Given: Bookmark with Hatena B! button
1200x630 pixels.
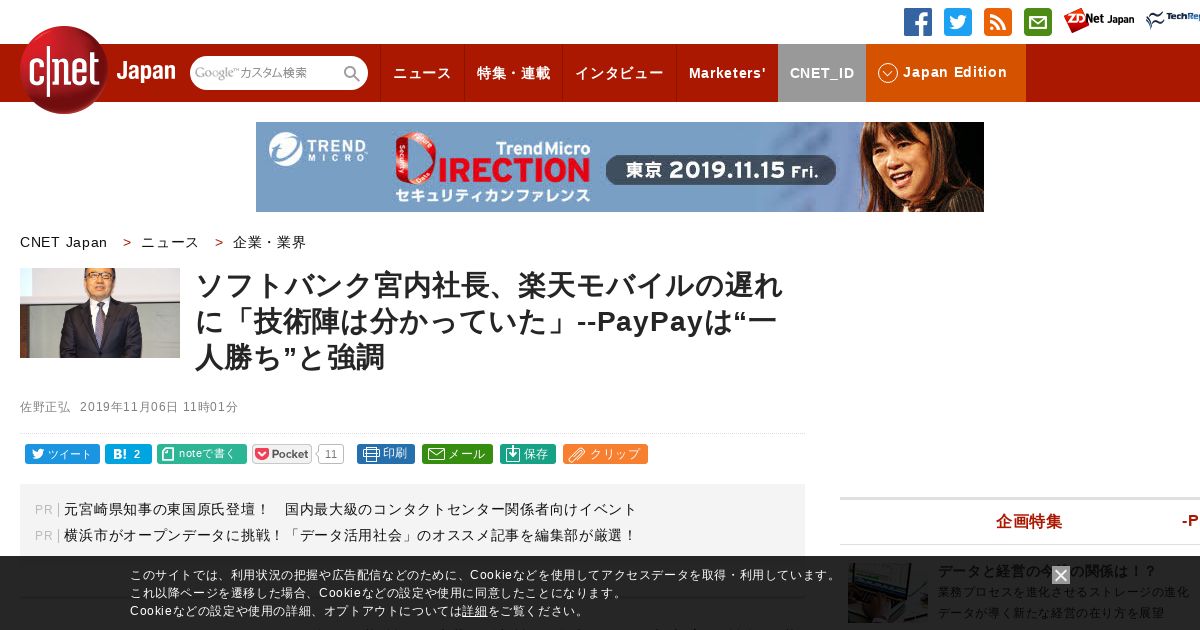Looking at the screenshot, I should coord(128,454).
